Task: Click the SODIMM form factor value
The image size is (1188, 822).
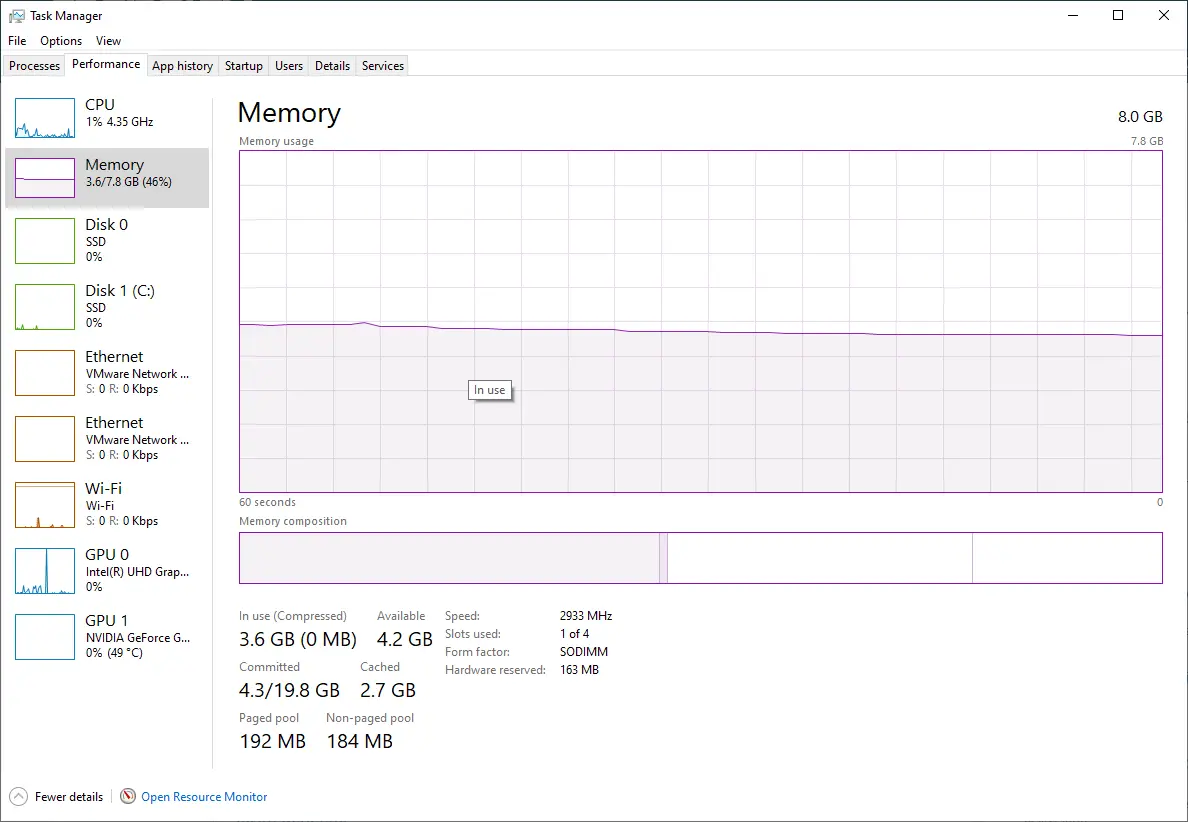Action: 584,652
